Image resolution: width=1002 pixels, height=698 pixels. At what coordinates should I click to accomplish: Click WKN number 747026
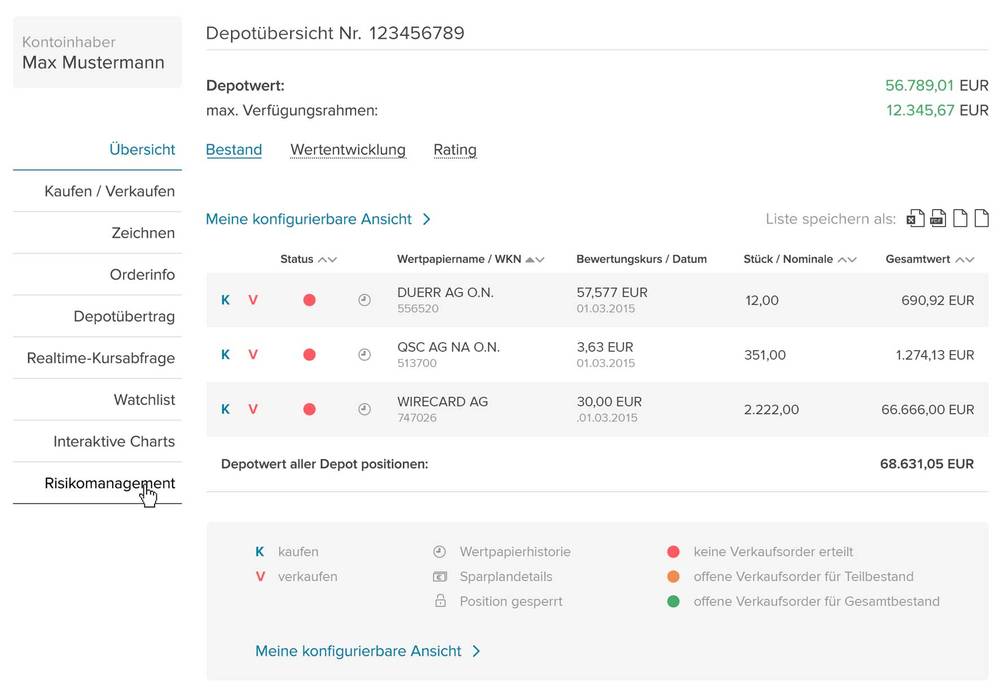click(x=417, y=418)
